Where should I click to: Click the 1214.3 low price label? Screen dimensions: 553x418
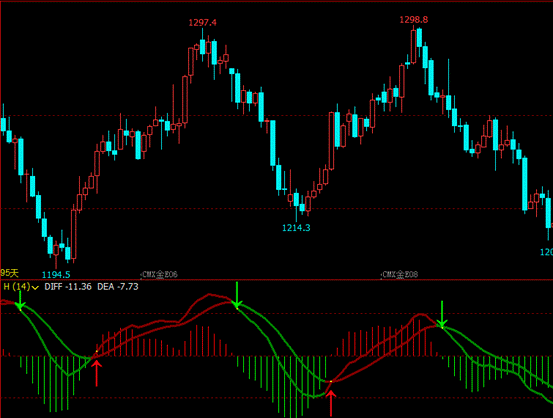coord(296,228)
